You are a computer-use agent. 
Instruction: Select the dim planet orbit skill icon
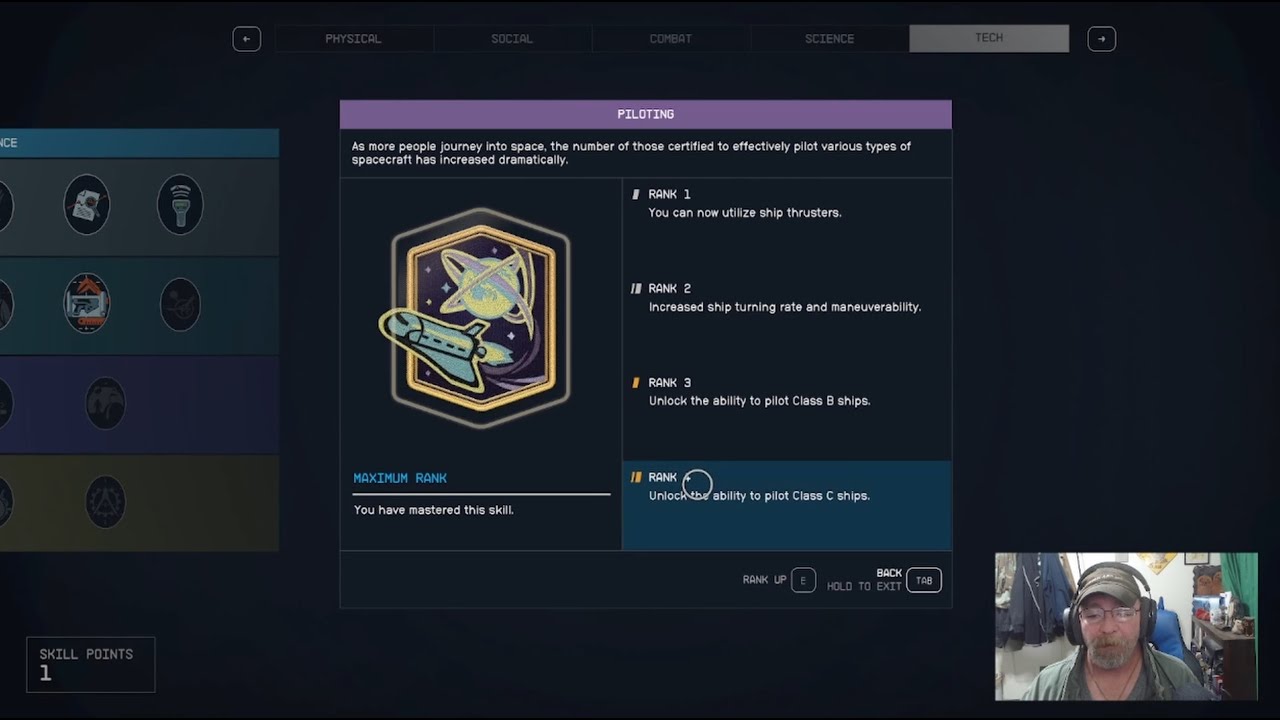(180, 304)
